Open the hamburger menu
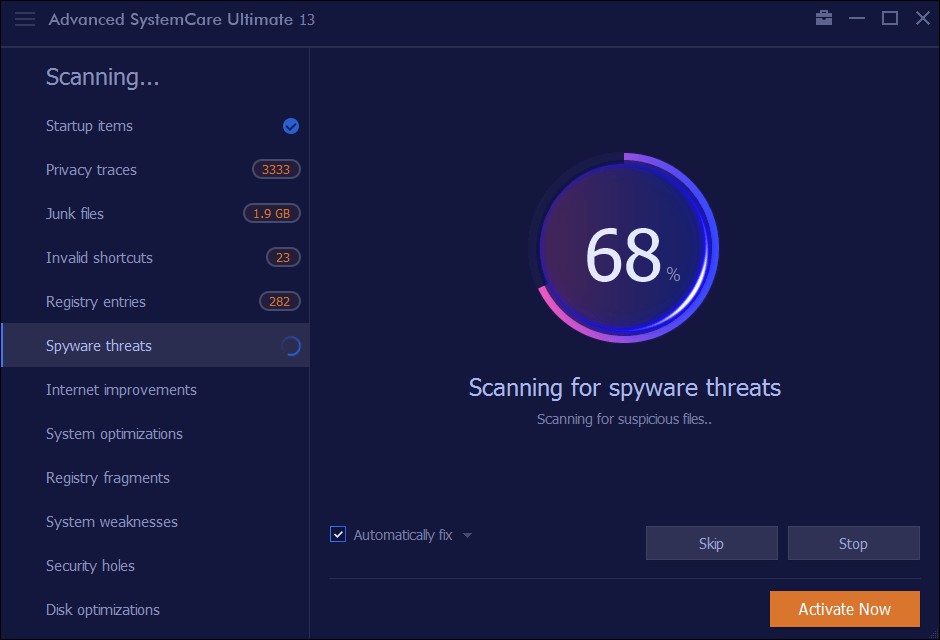 (24, 18)
